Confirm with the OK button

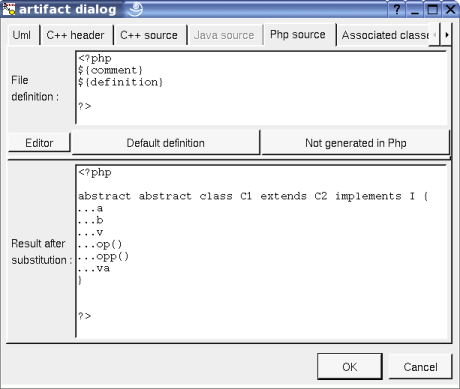(350, 367)
